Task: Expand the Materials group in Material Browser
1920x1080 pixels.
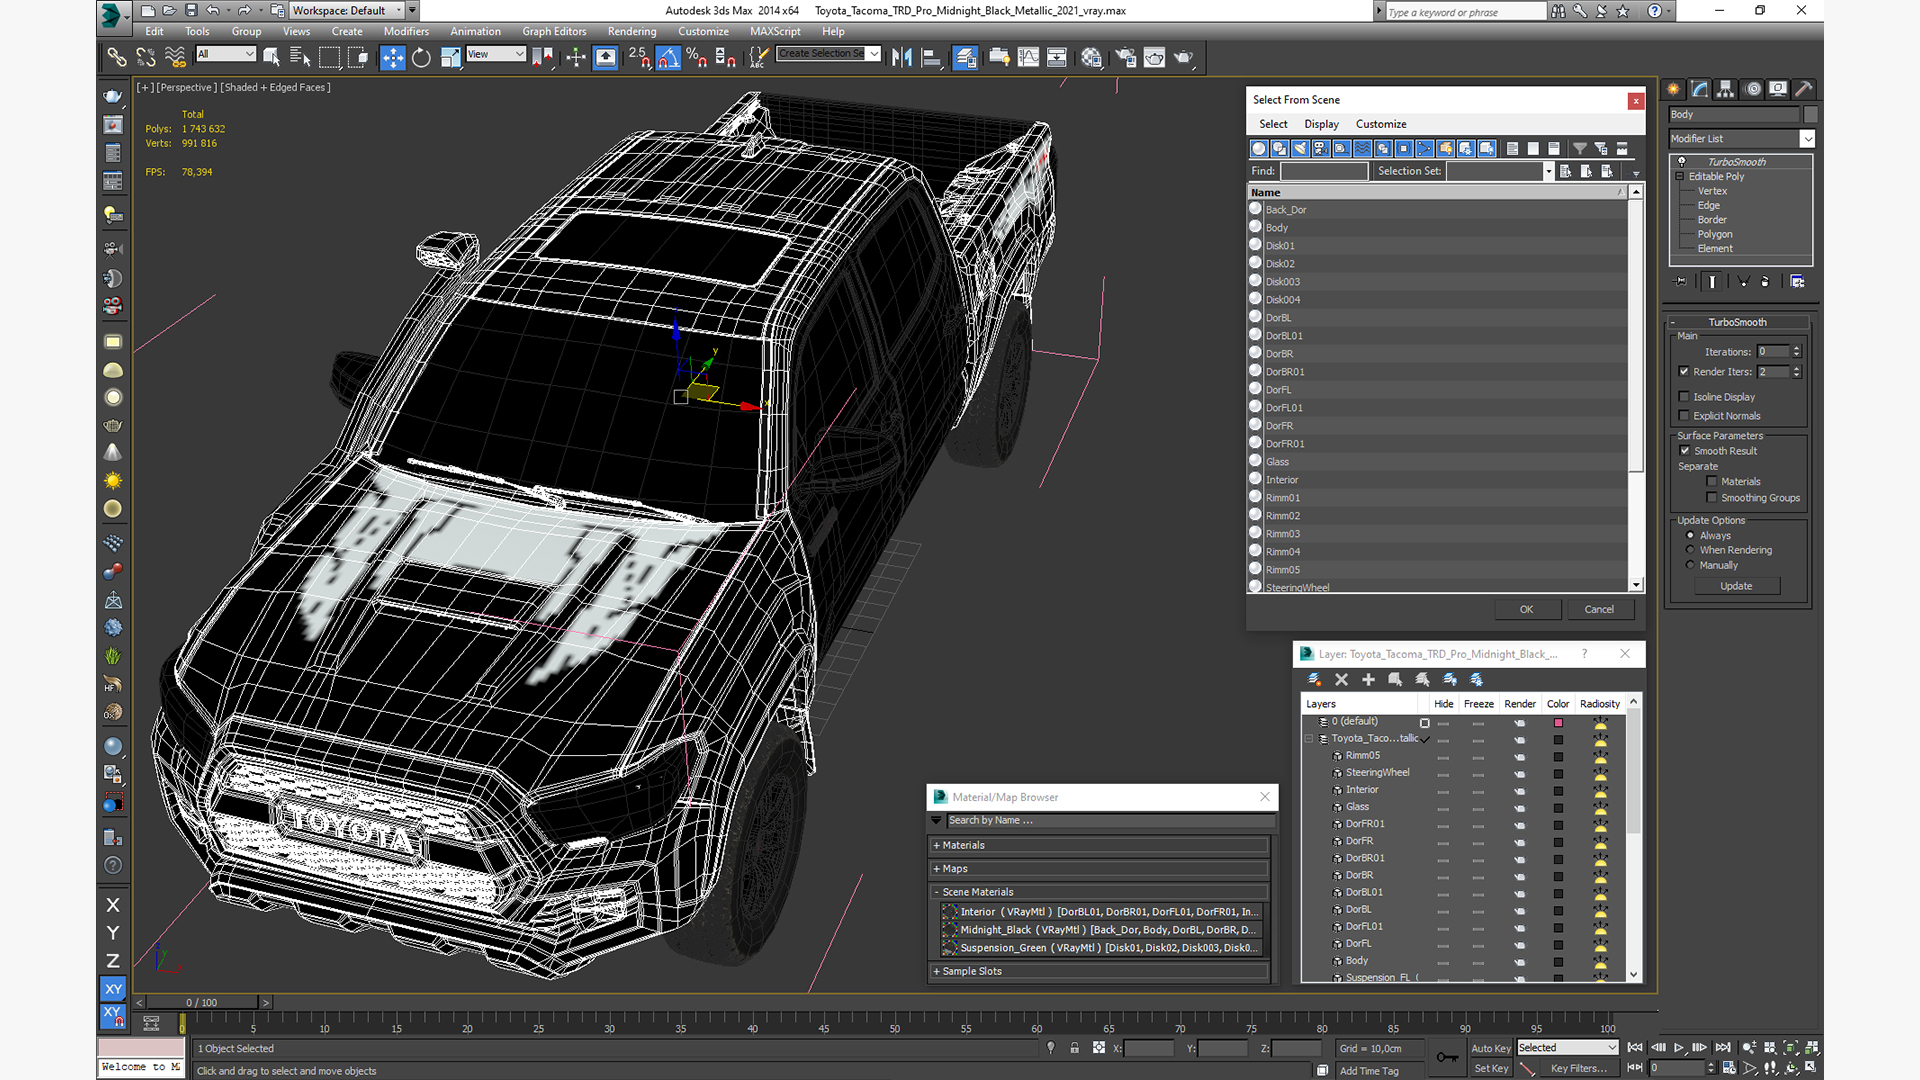Action: 1098,845
